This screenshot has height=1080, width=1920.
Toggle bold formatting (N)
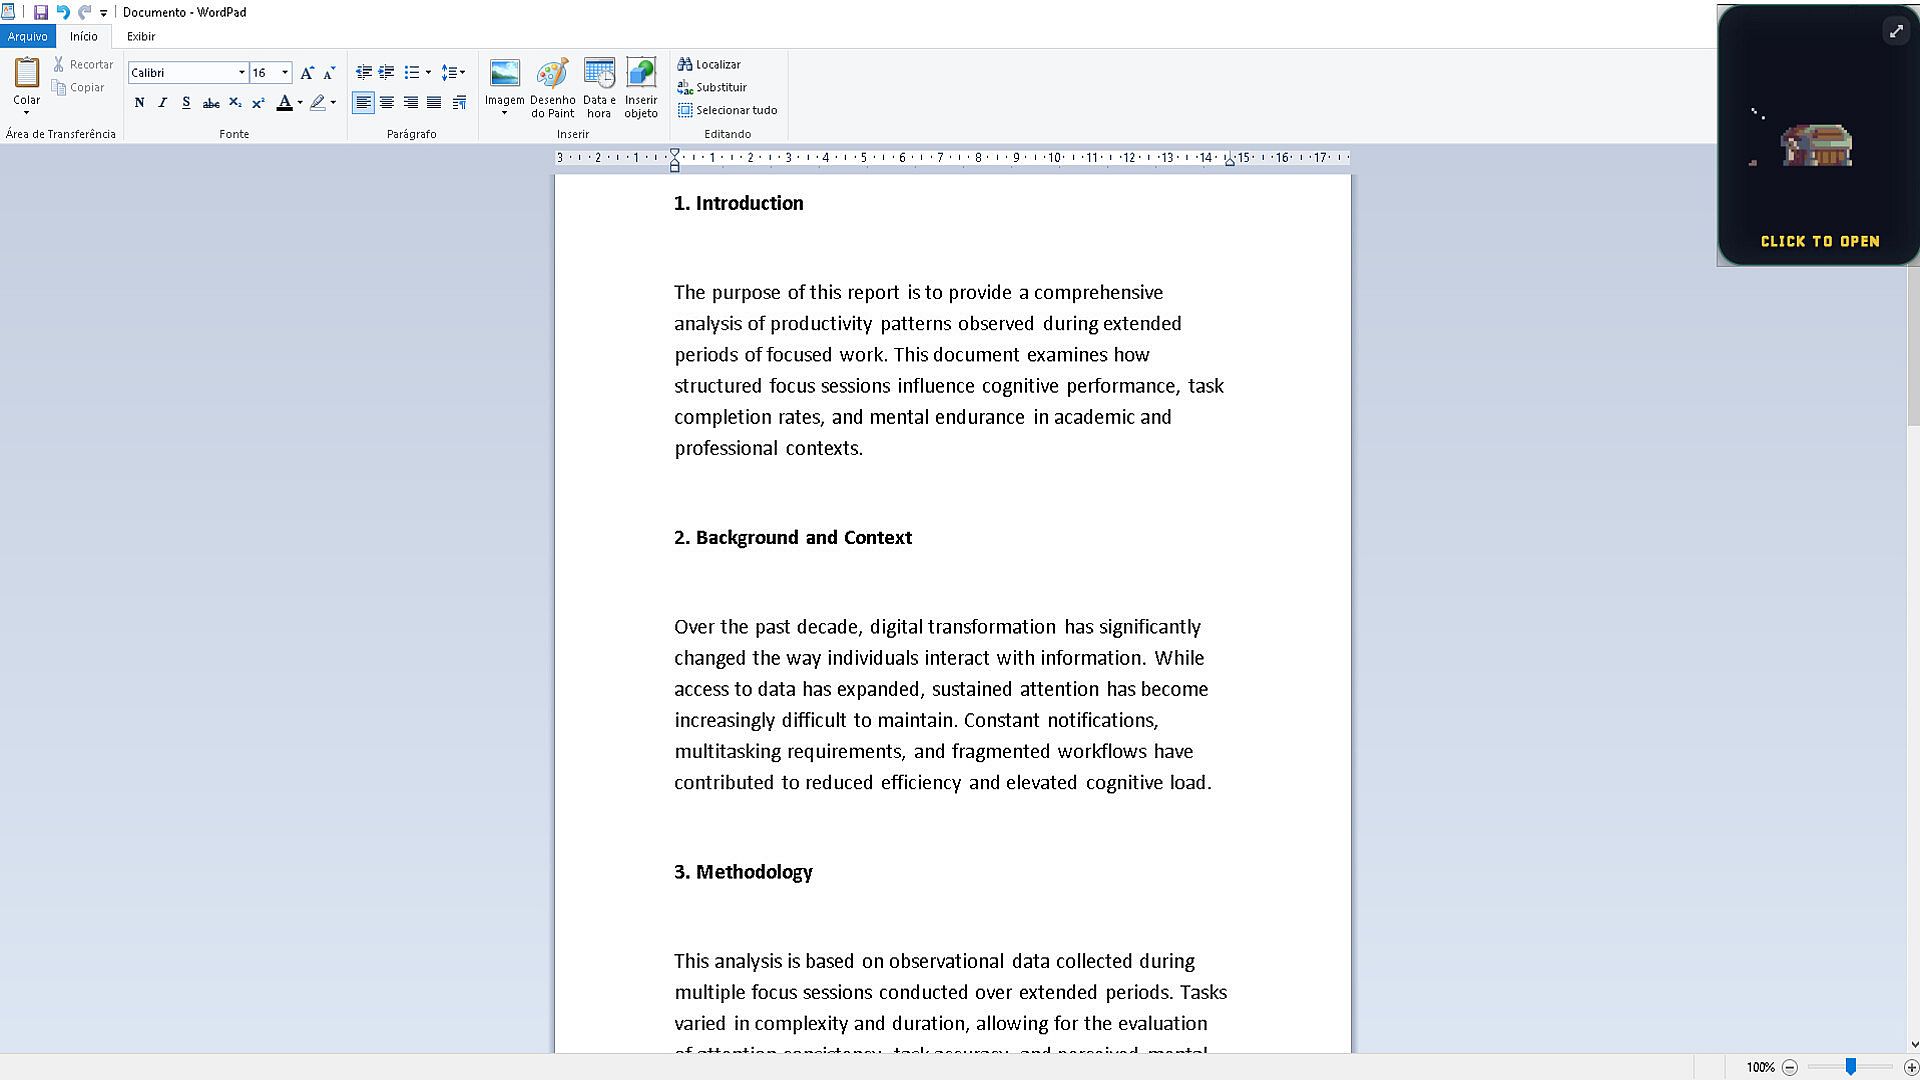139,102
